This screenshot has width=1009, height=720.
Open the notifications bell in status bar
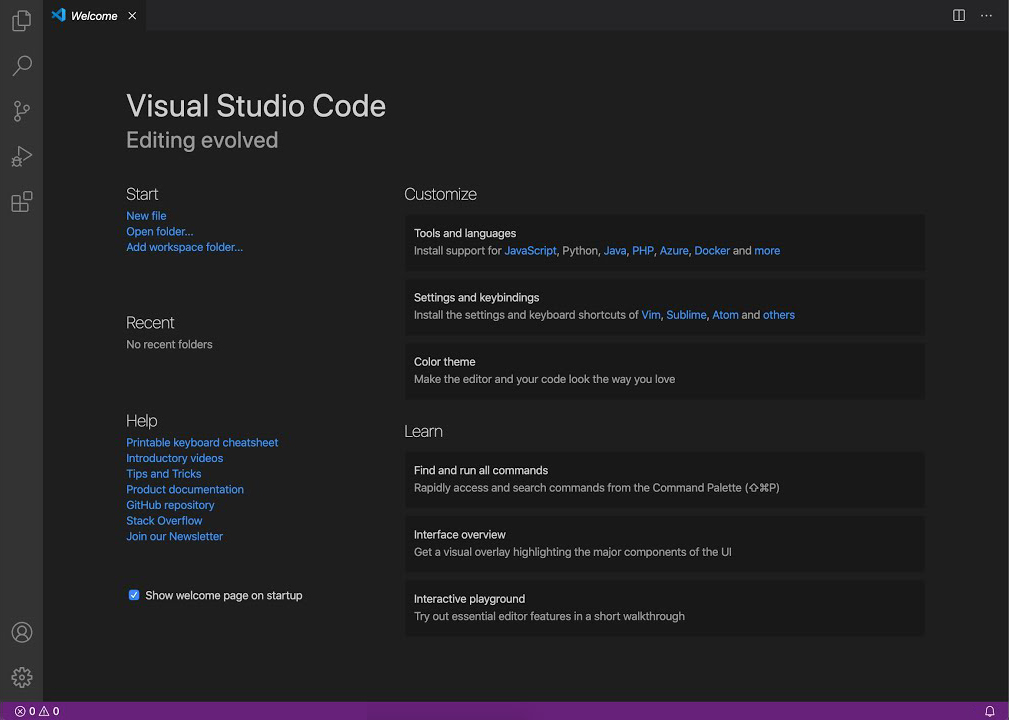(x=990, y=711)
